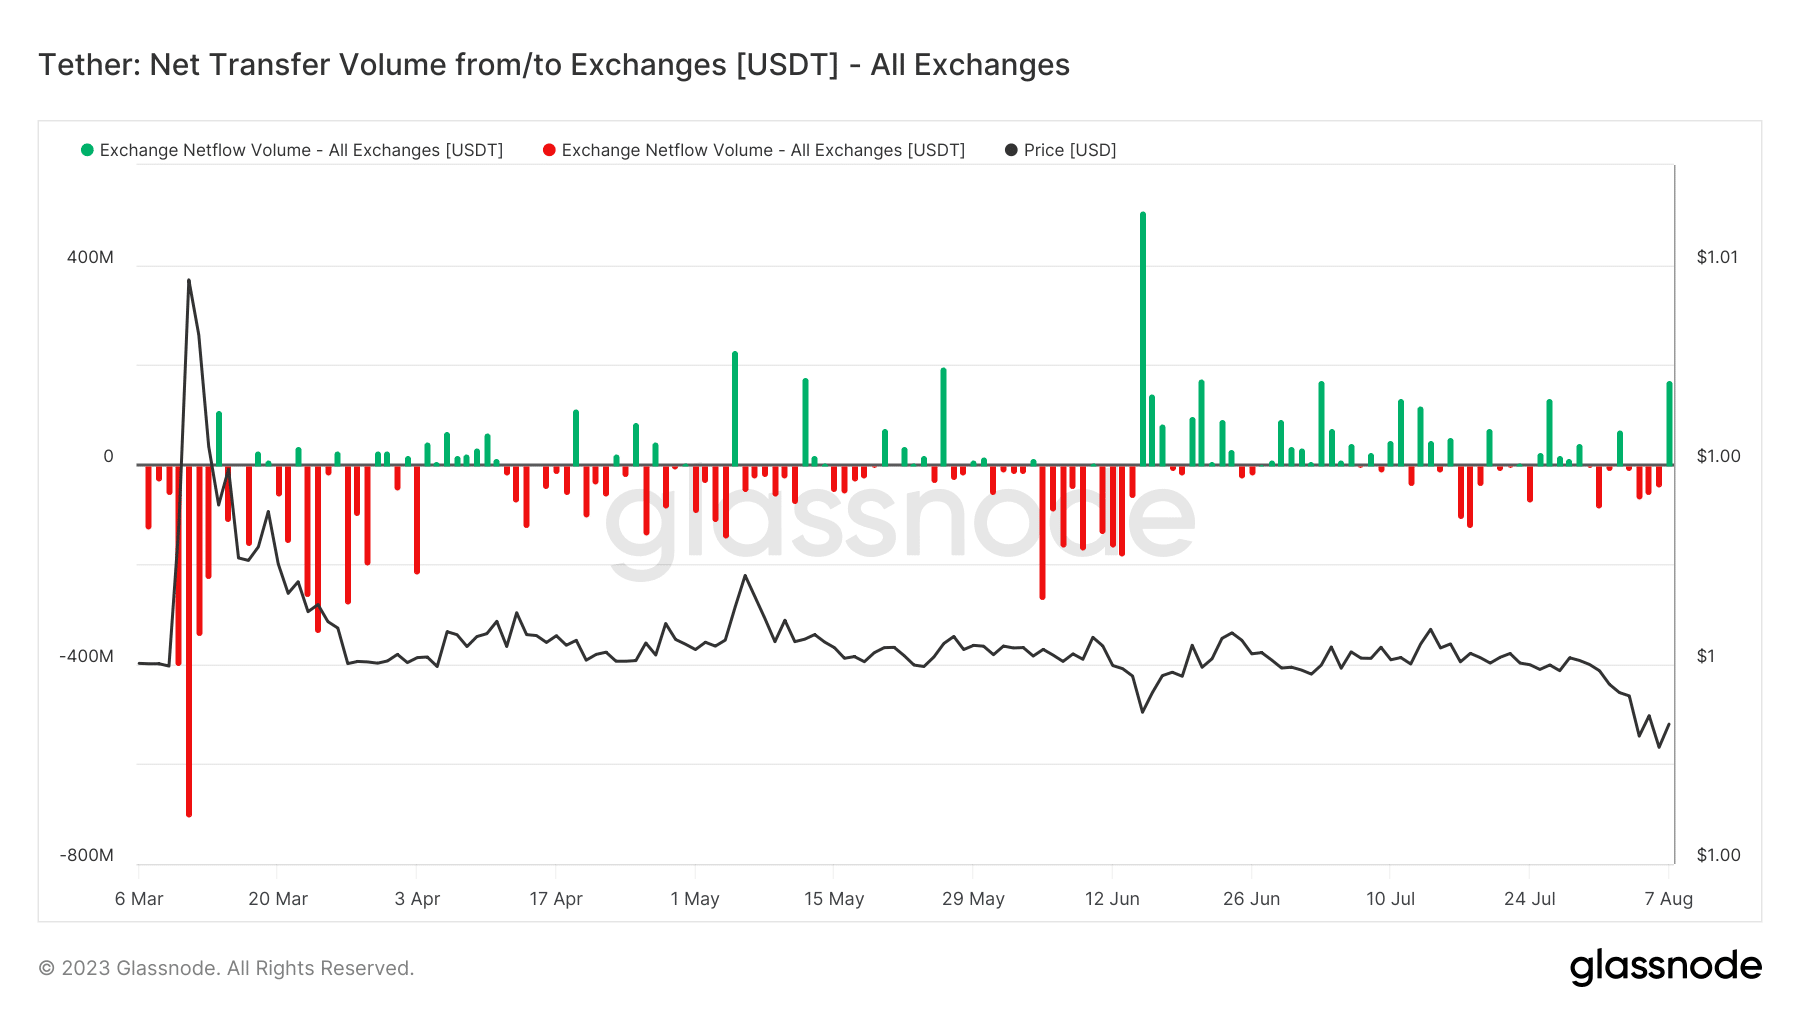1800x1013 pixels.
Task: Click the 15 May date label
Action: coord(834,899)
